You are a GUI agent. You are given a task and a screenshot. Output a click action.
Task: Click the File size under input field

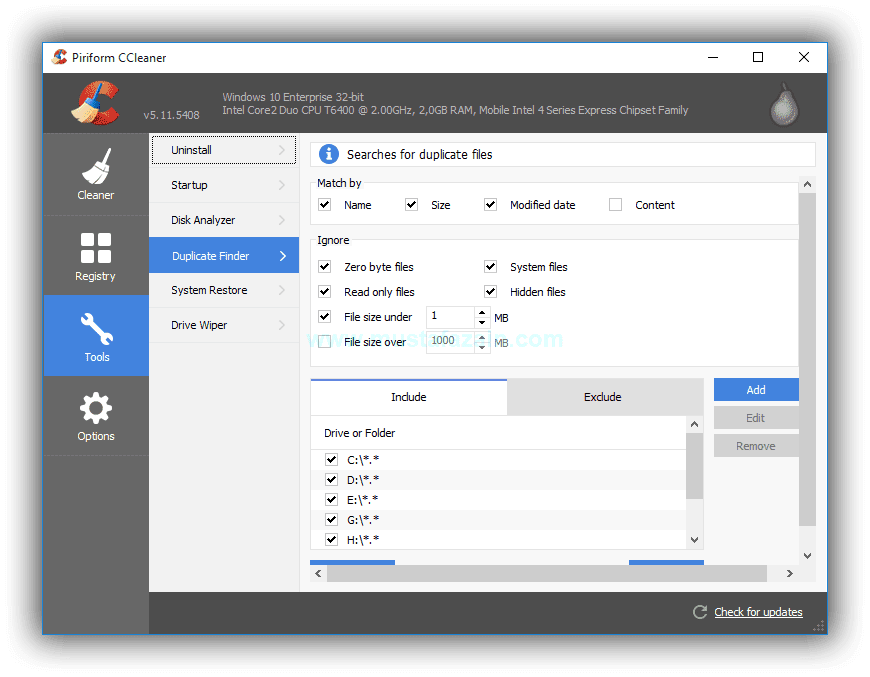pos(451,316)
